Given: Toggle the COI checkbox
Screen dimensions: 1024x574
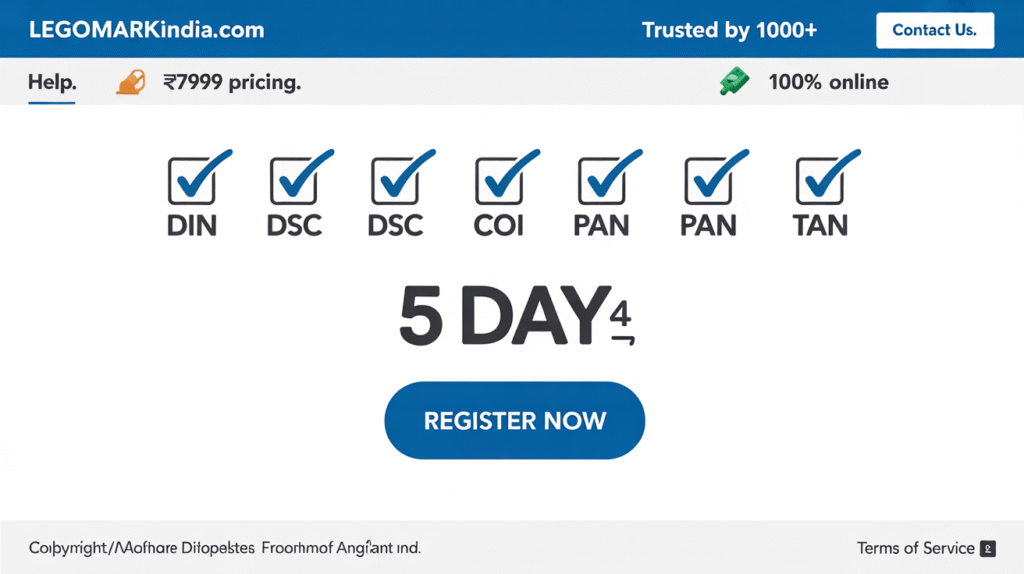Looking at the screenshot, I should [499, 181].
